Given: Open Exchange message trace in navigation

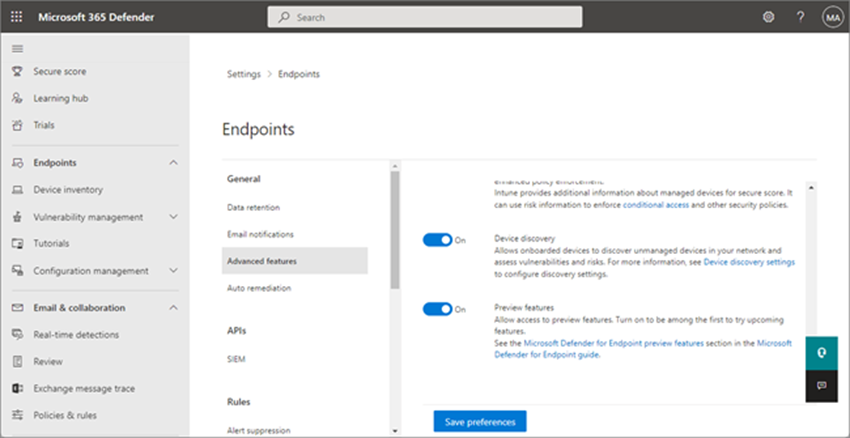Looking at the screenshot, I should point(84,389).
